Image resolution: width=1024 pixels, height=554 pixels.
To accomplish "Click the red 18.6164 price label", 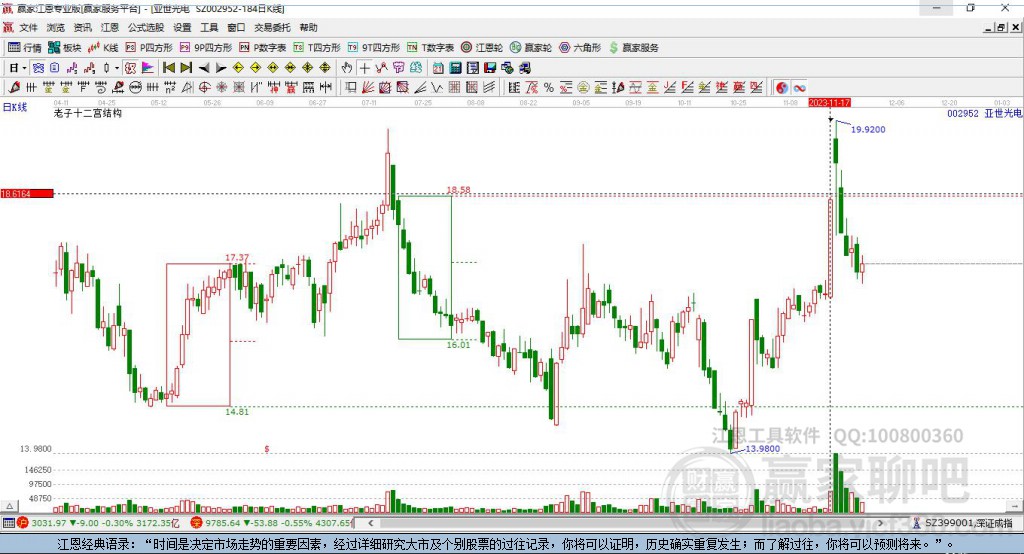I will pos(27,193).
